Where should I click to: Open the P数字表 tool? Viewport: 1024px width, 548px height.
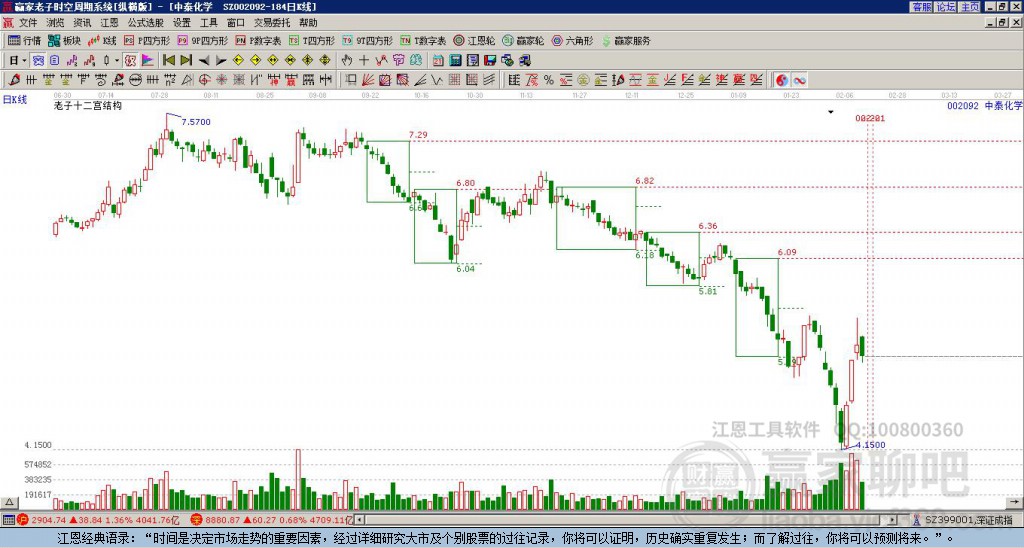tap(258, 40)
